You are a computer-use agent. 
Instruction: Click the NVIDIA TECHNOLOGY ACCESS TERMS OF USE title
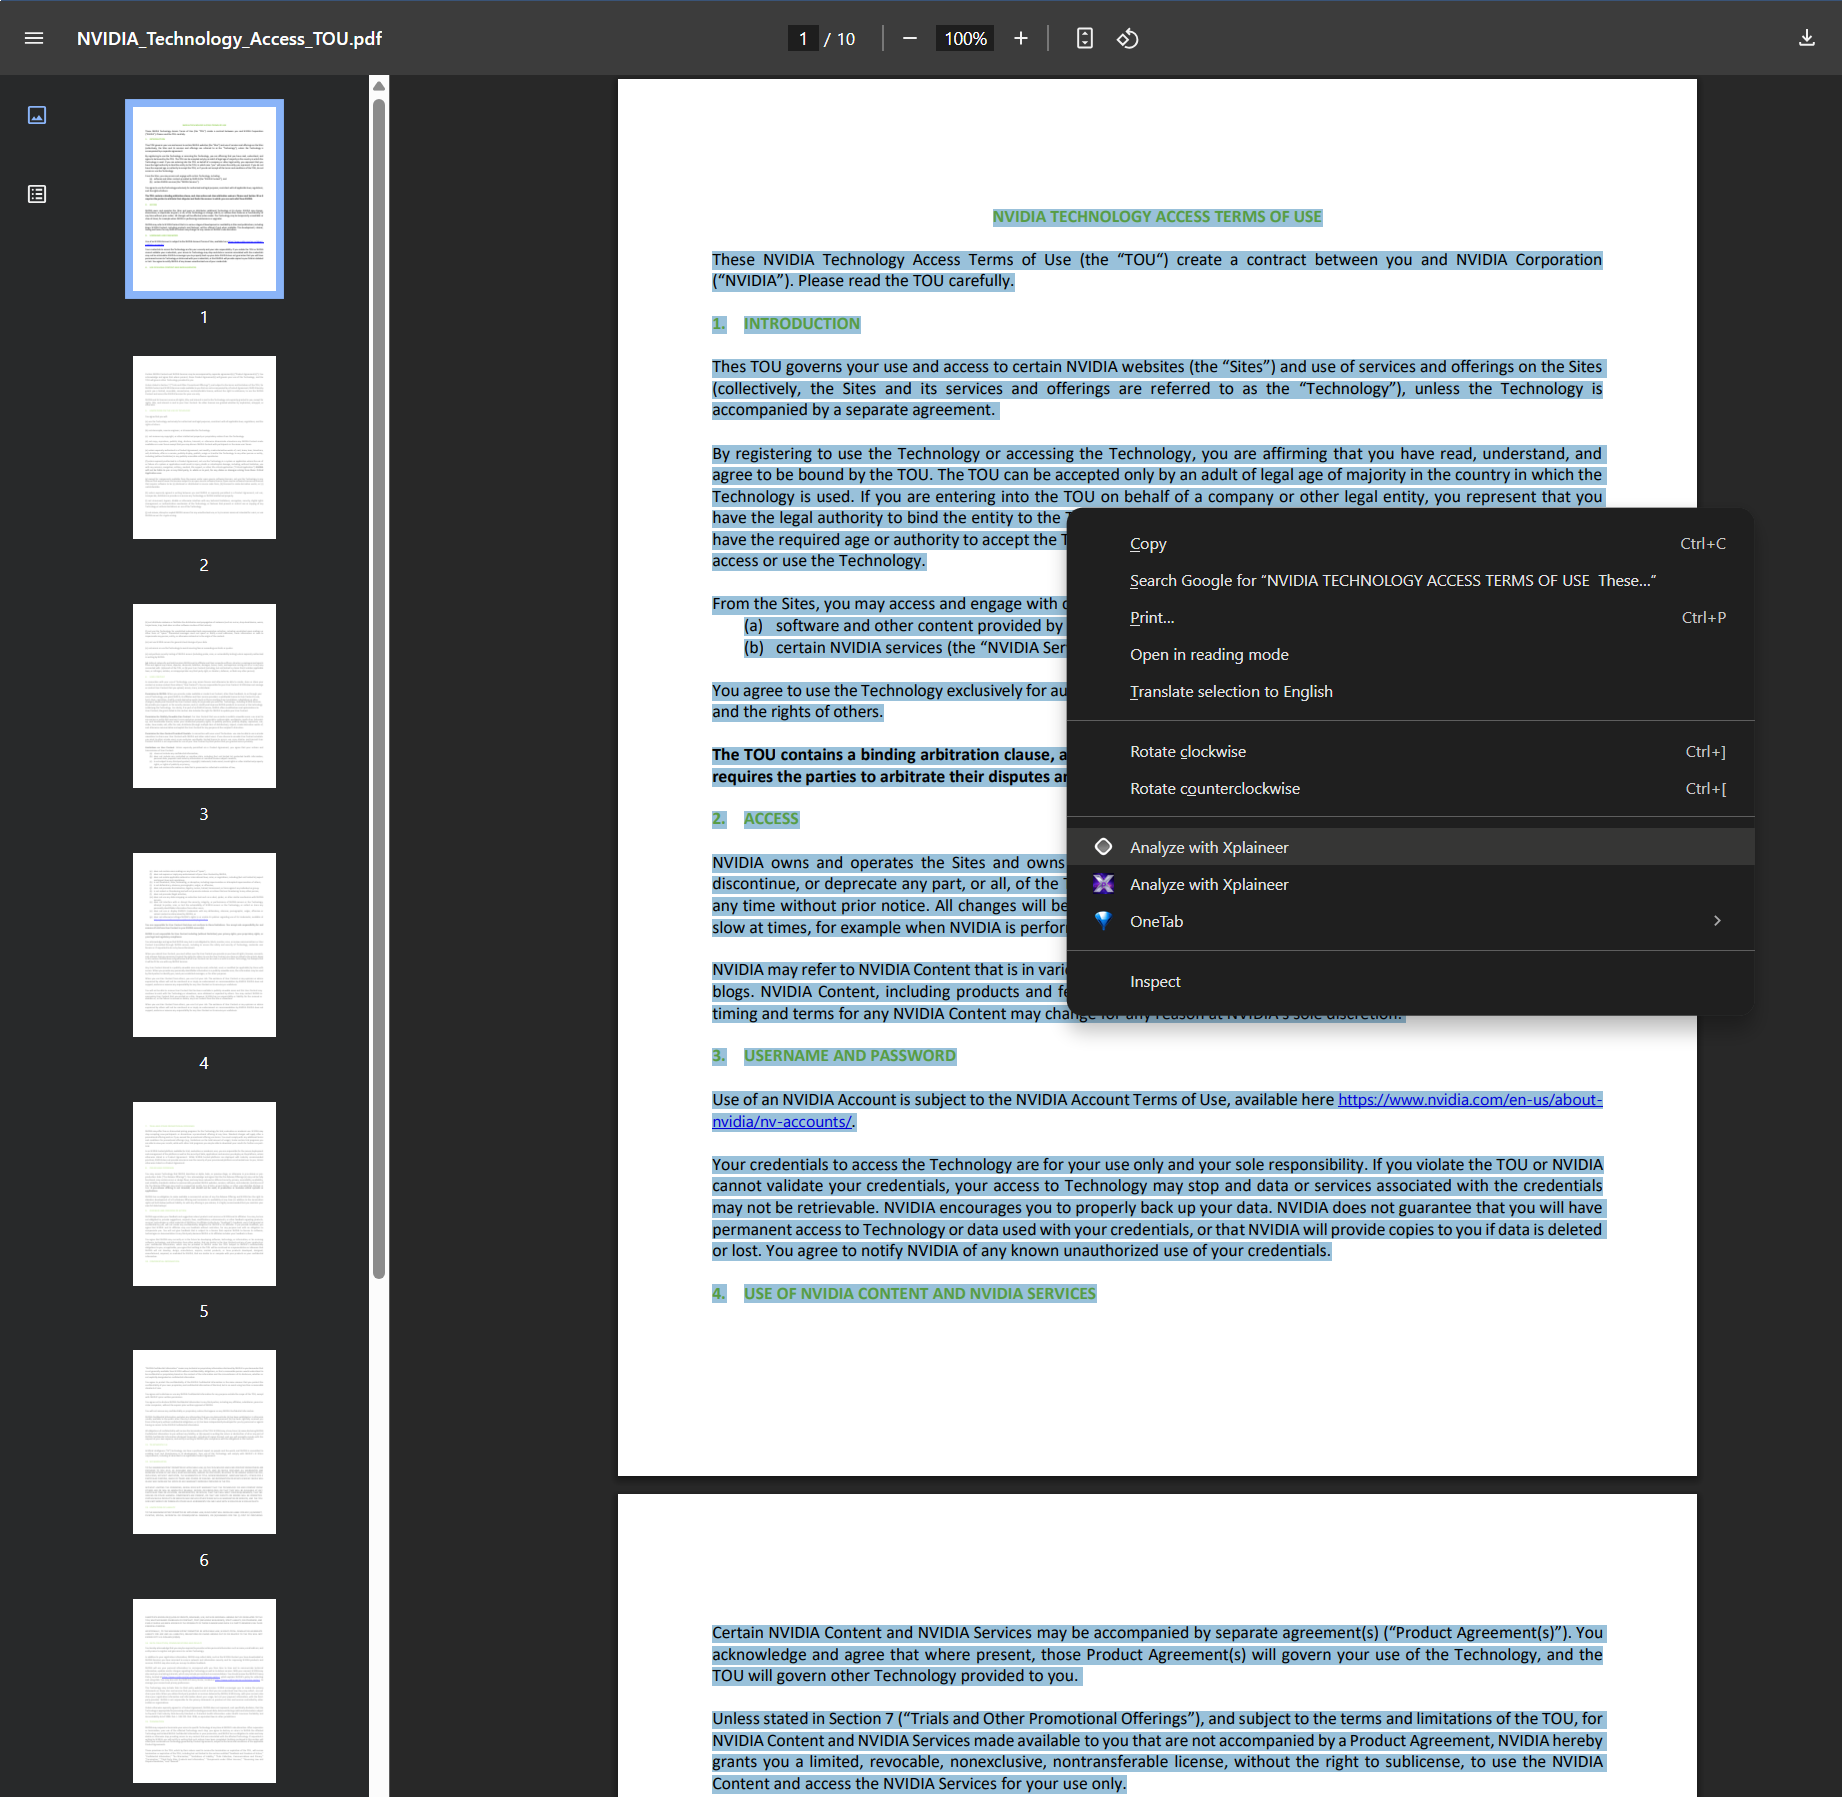[x=1157, y=217]
